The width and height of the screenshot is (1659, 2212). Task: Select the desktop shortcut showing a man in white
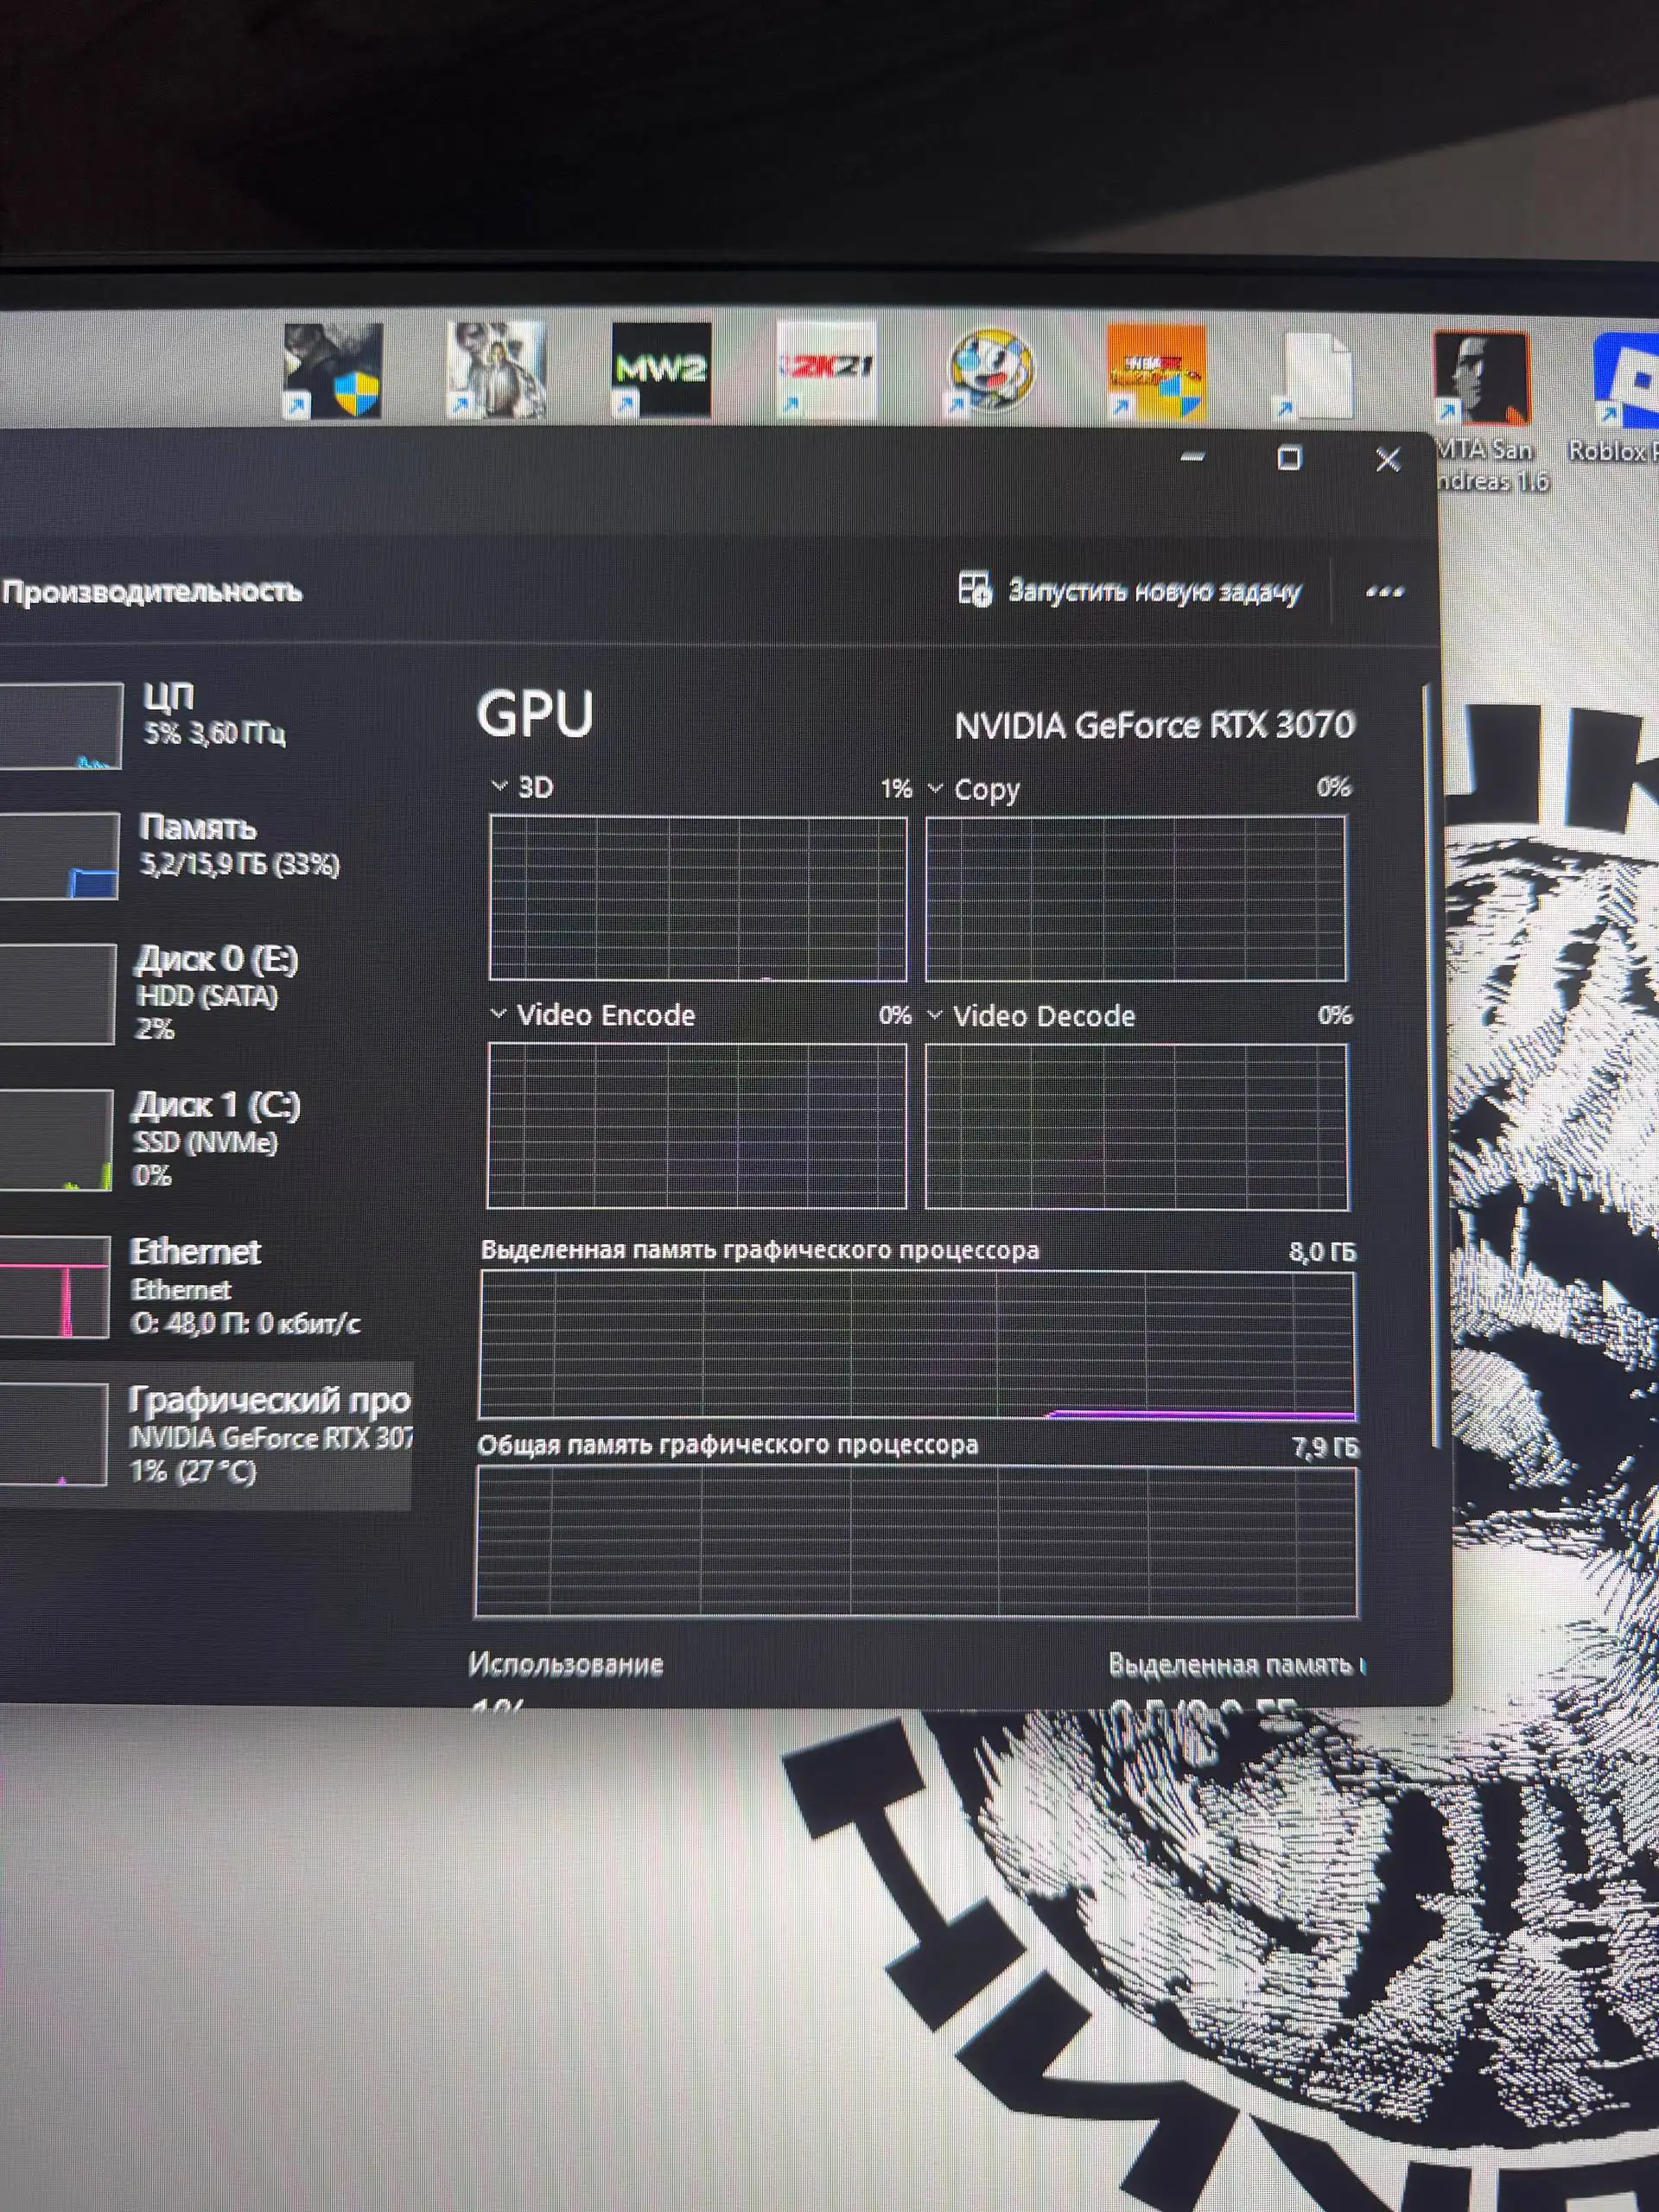(496, 369)
